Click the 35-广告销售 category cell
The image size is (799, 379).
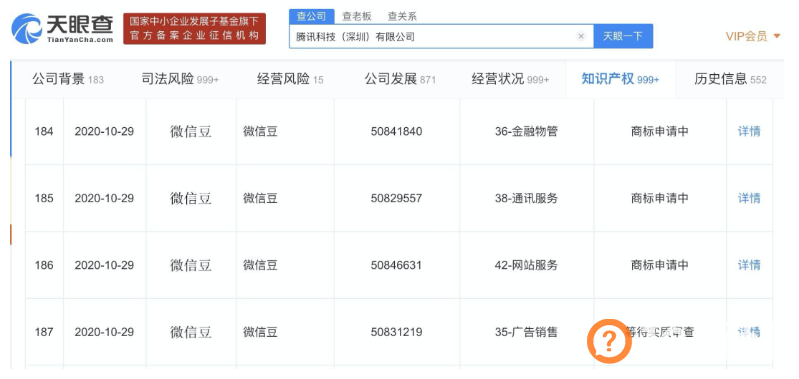[x=526, y=332]
